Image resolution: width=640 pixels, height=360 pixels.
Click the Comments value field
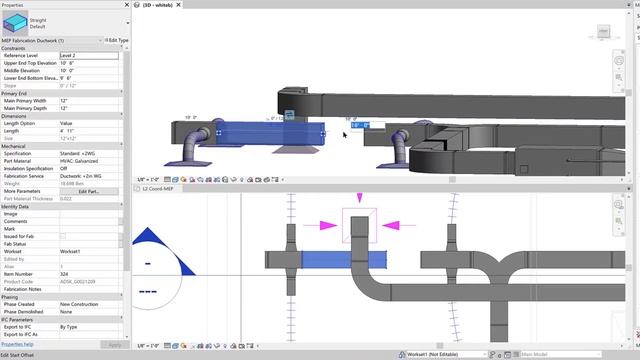(x=89, y=221)
